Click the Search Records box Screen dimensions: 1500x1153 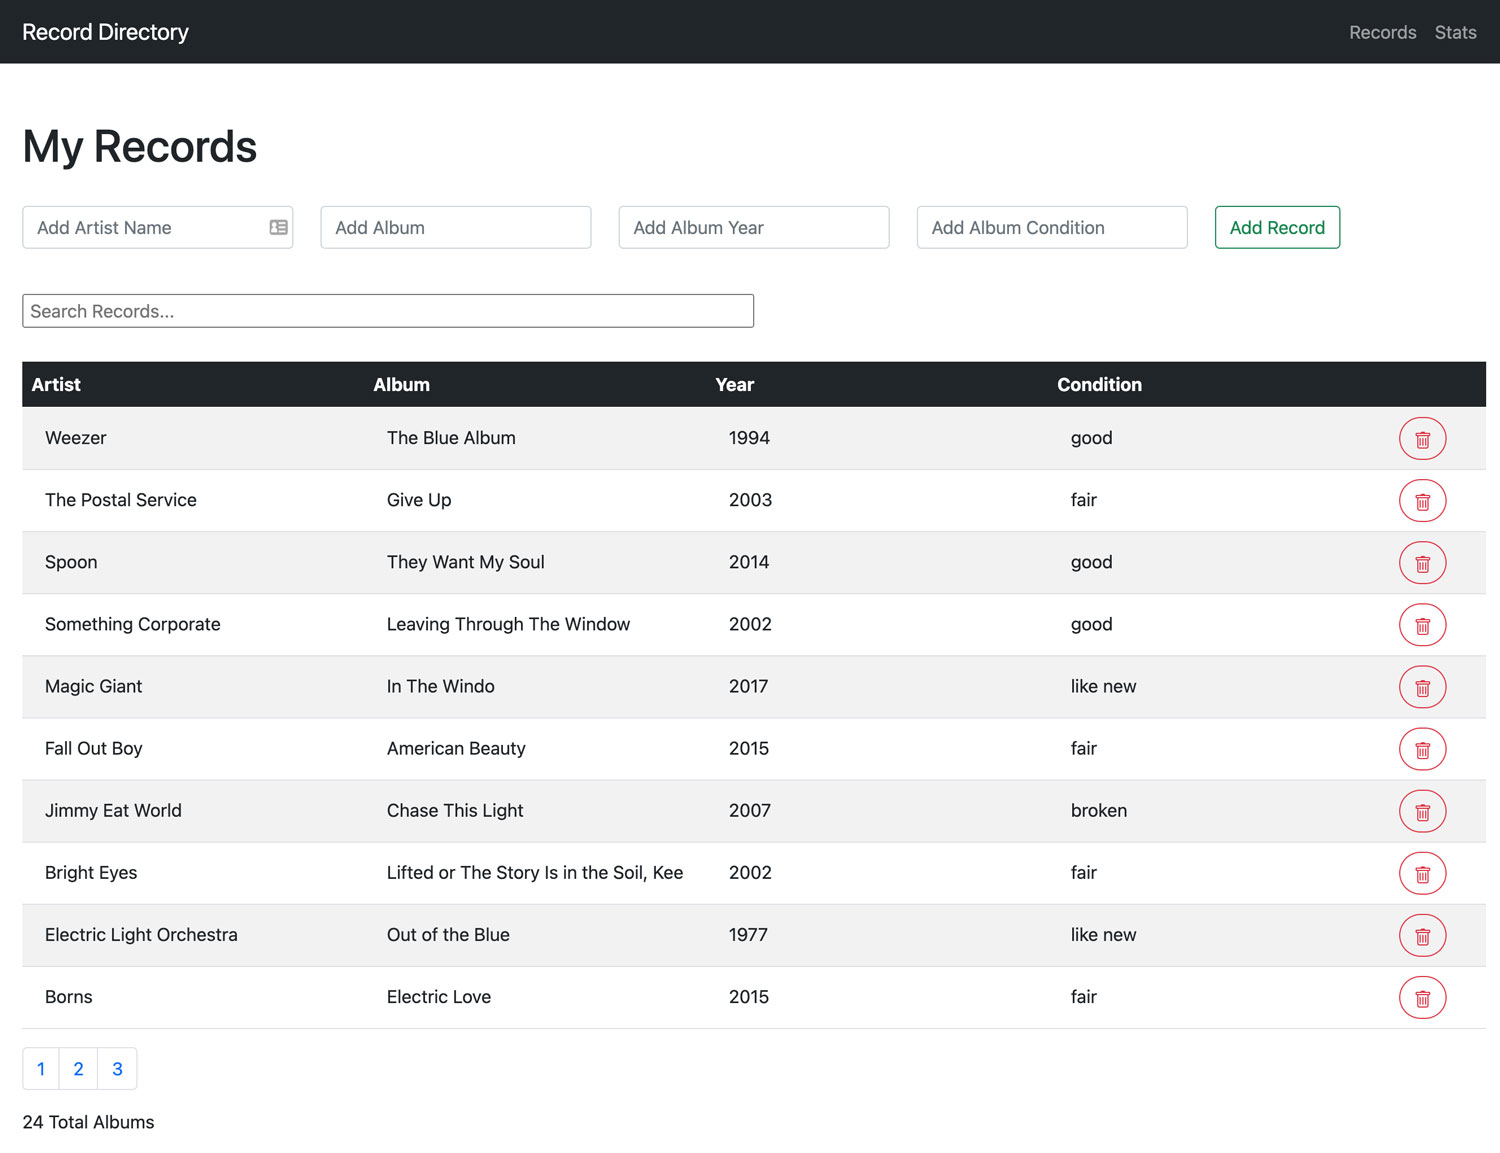(388, 311)
